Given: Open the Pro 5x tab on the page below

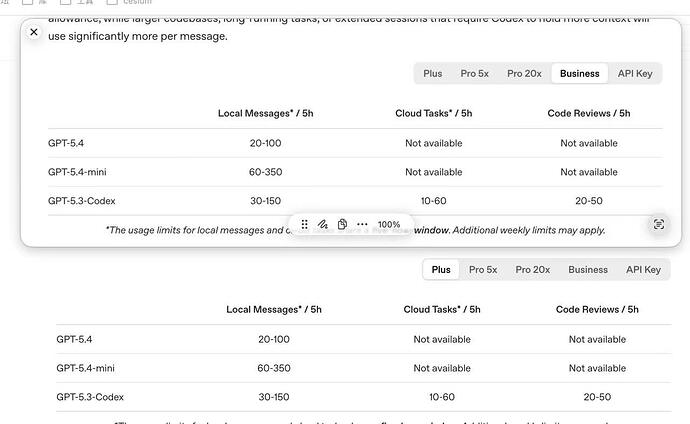Looking at the screenshot, I should (x=483, y=270).
